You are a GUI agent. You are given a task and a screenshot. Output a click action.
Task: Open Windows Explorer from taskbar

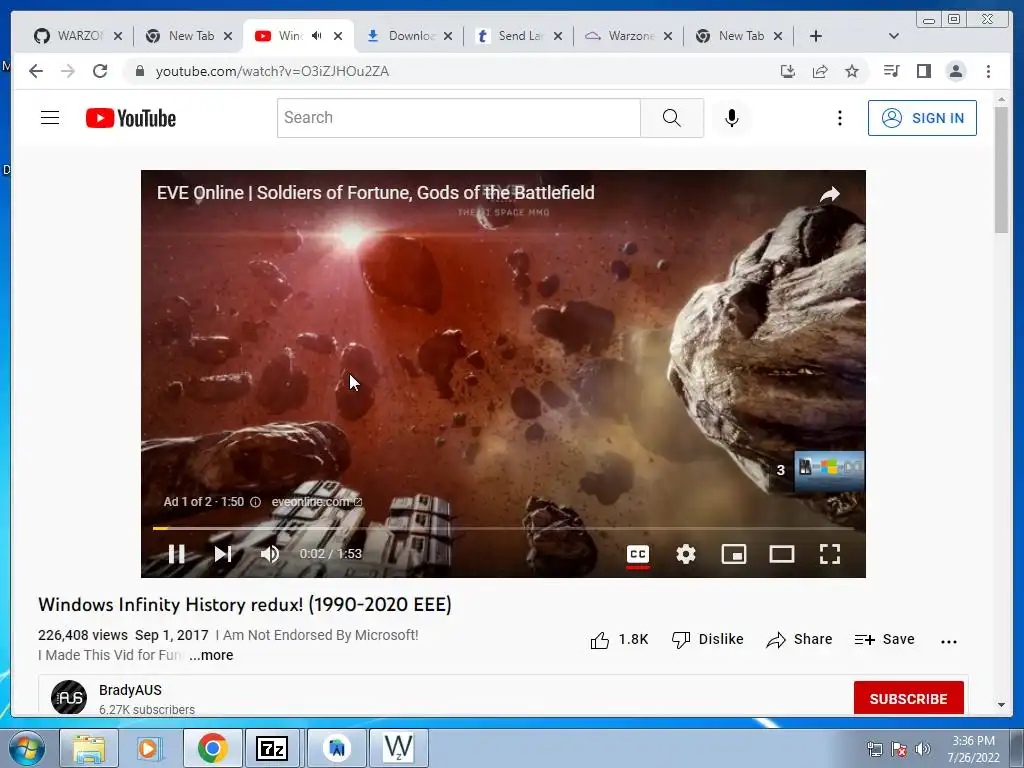pyautogui.click(x=89, y=748)
